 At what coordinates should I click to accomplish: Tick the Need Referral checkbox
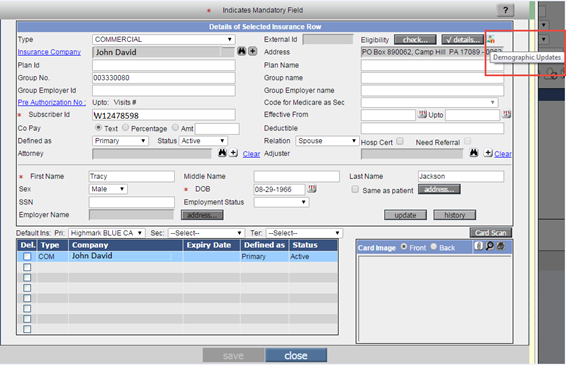tap(467, 141)
